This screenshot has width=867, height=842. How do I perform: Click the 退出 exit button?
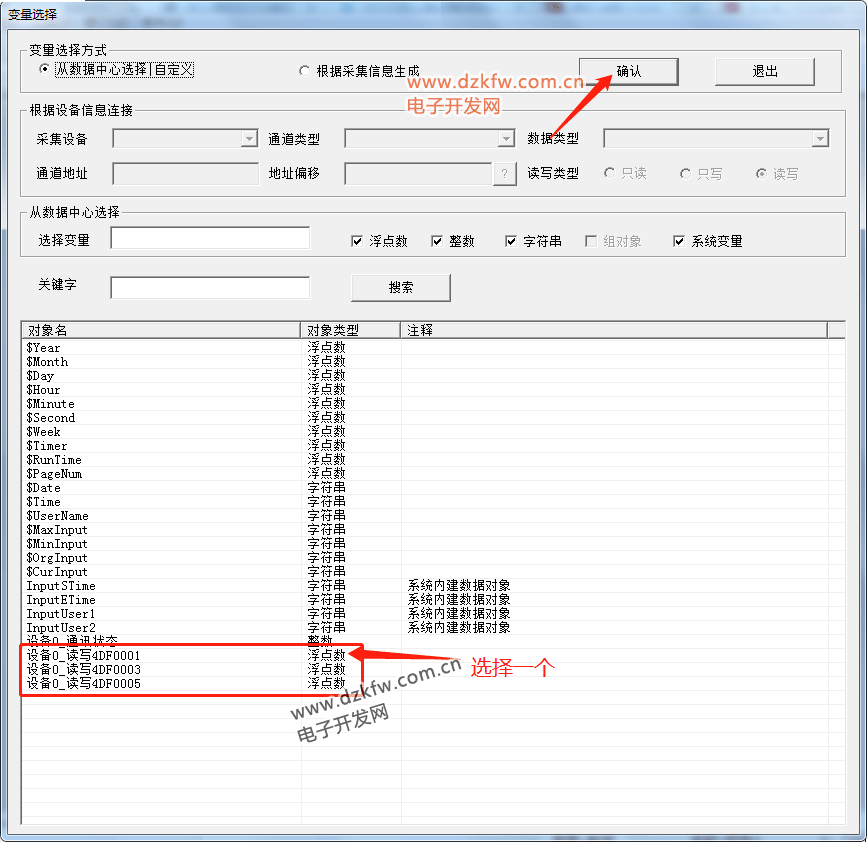click(764, 71)
